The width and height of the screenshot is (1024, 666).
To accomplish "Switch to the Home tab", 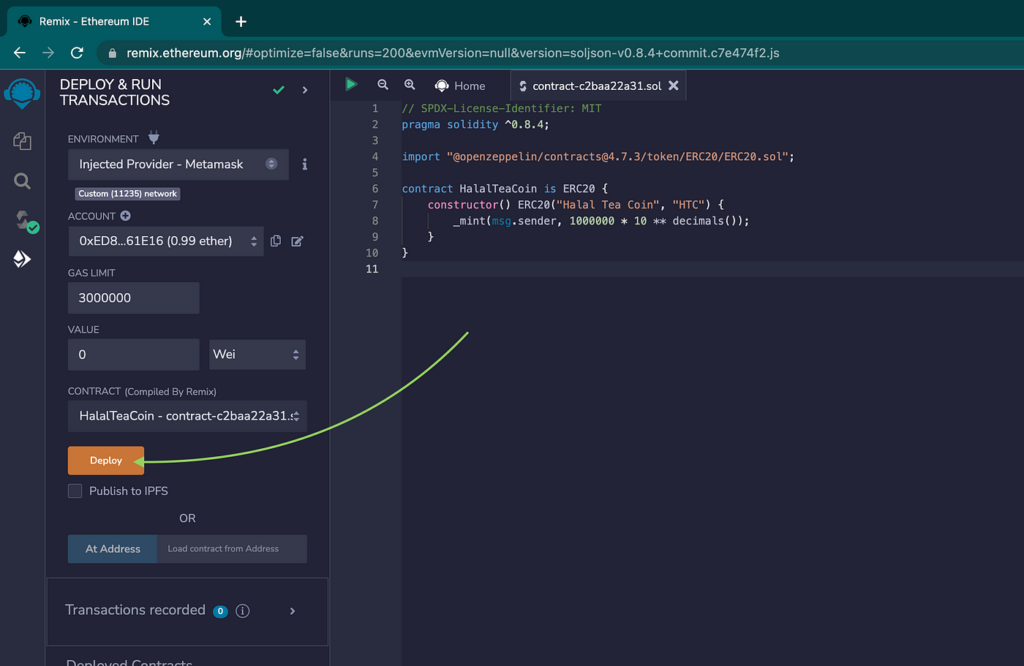I will coord(460,86).
